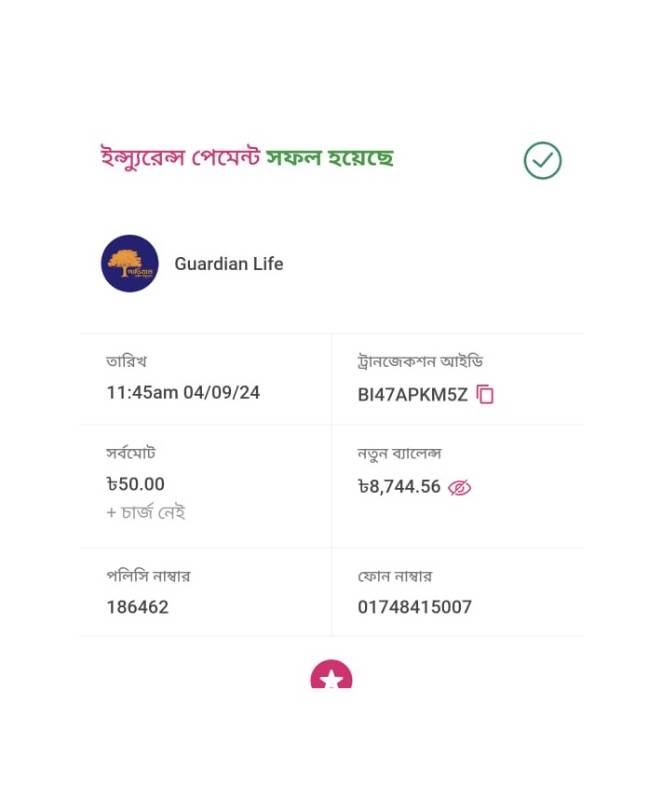
Task: Tap the pink star button at bottom
Action: 331,674
